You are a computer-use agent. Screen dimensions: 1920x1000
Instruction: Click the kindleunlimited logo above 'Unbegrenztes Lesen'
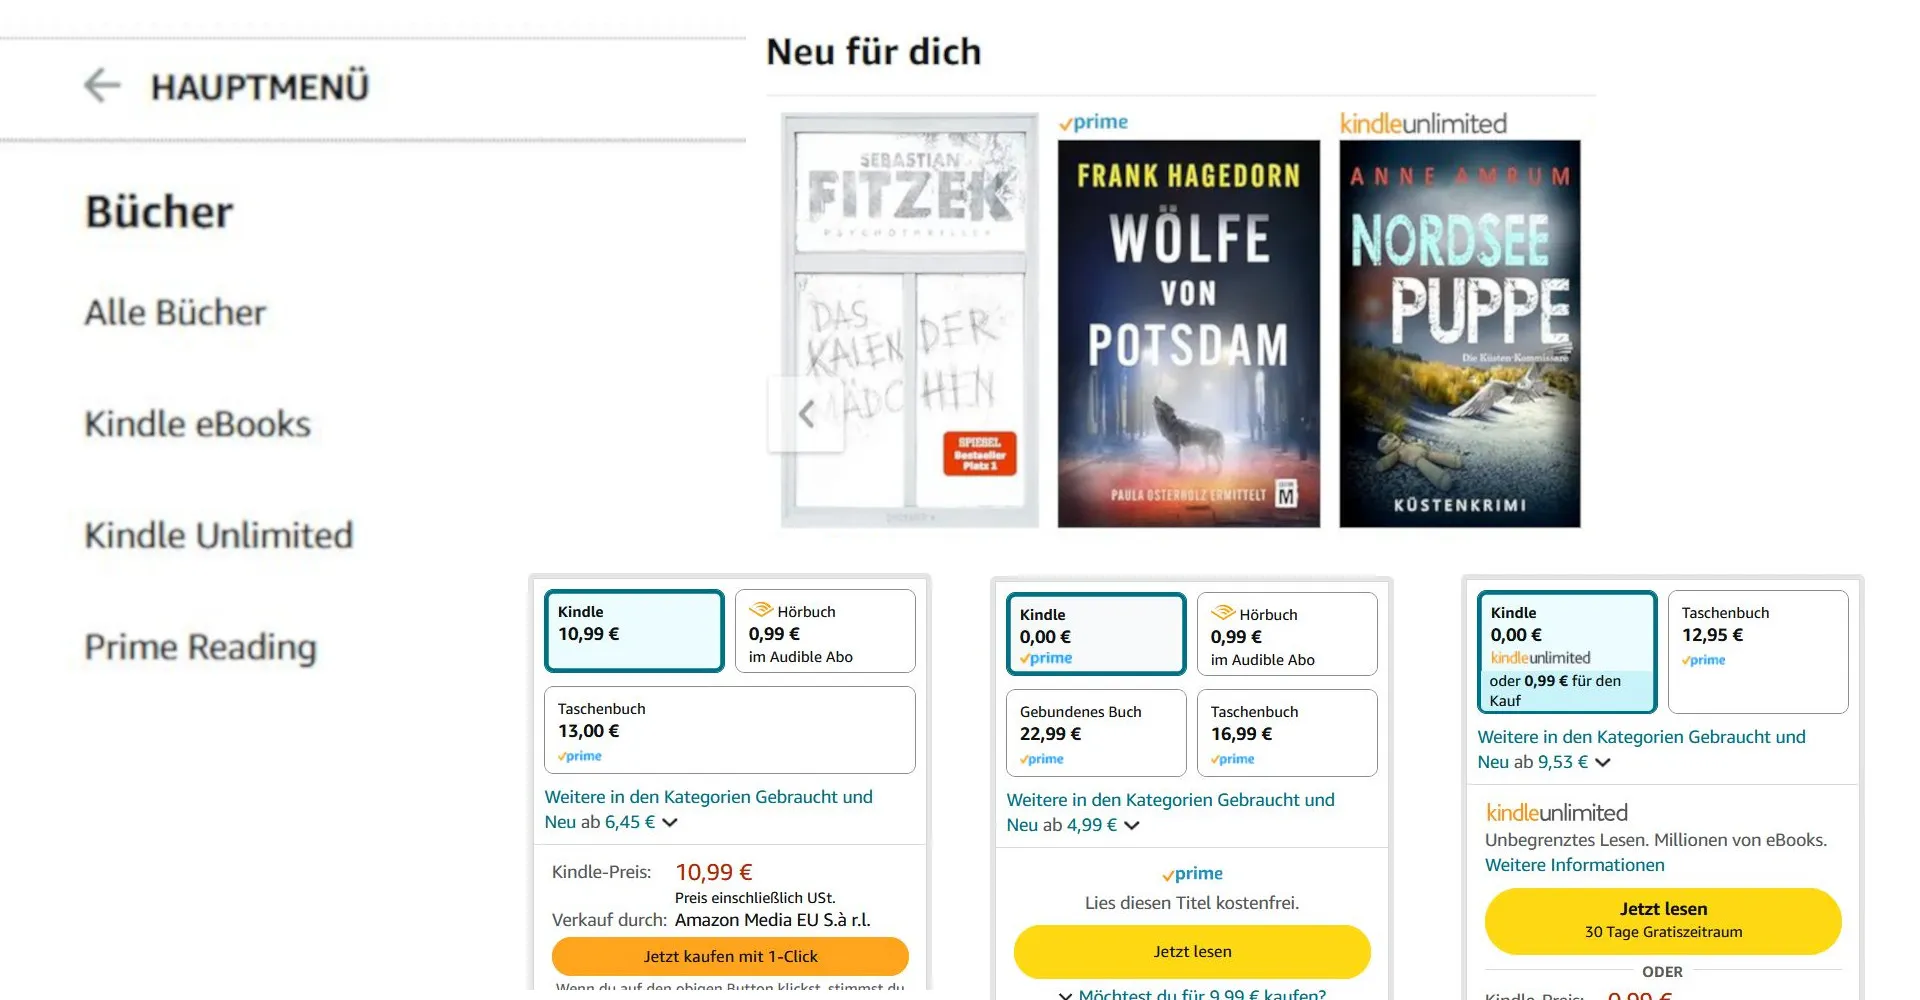[x=1556, y=812]
